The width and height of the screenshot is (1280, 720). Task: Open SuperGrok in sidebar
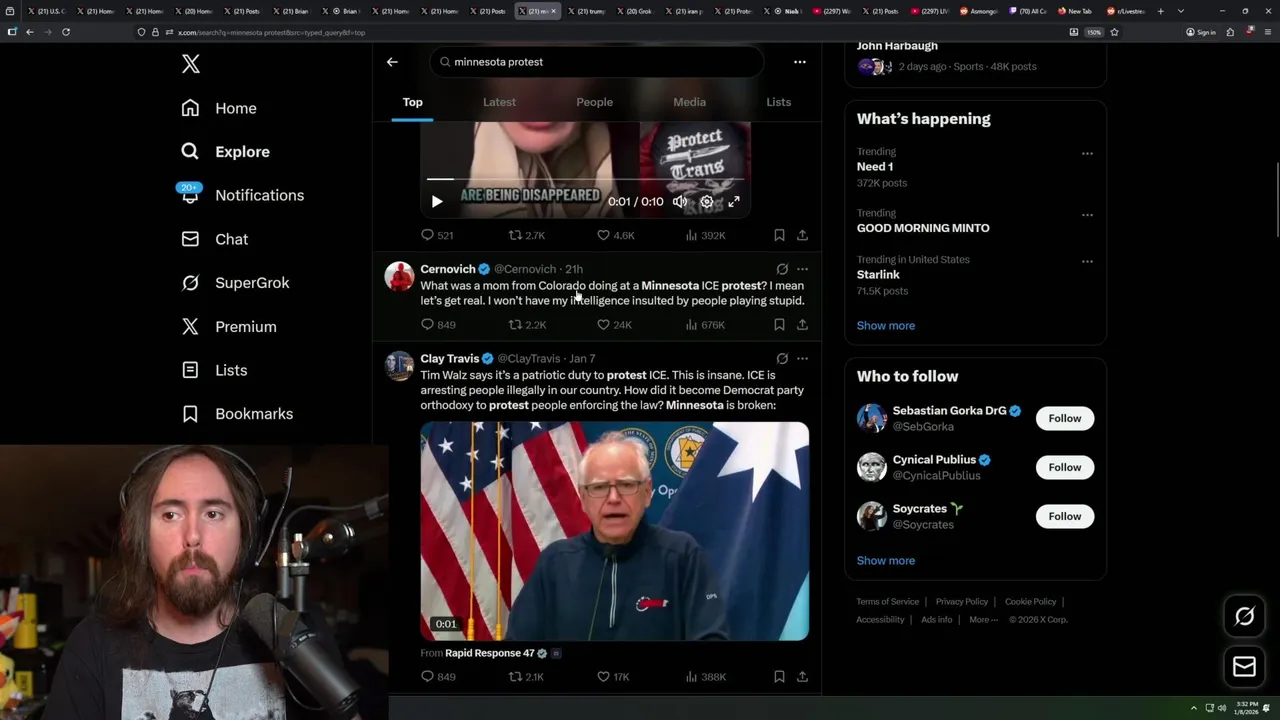[x=235, y=283]
